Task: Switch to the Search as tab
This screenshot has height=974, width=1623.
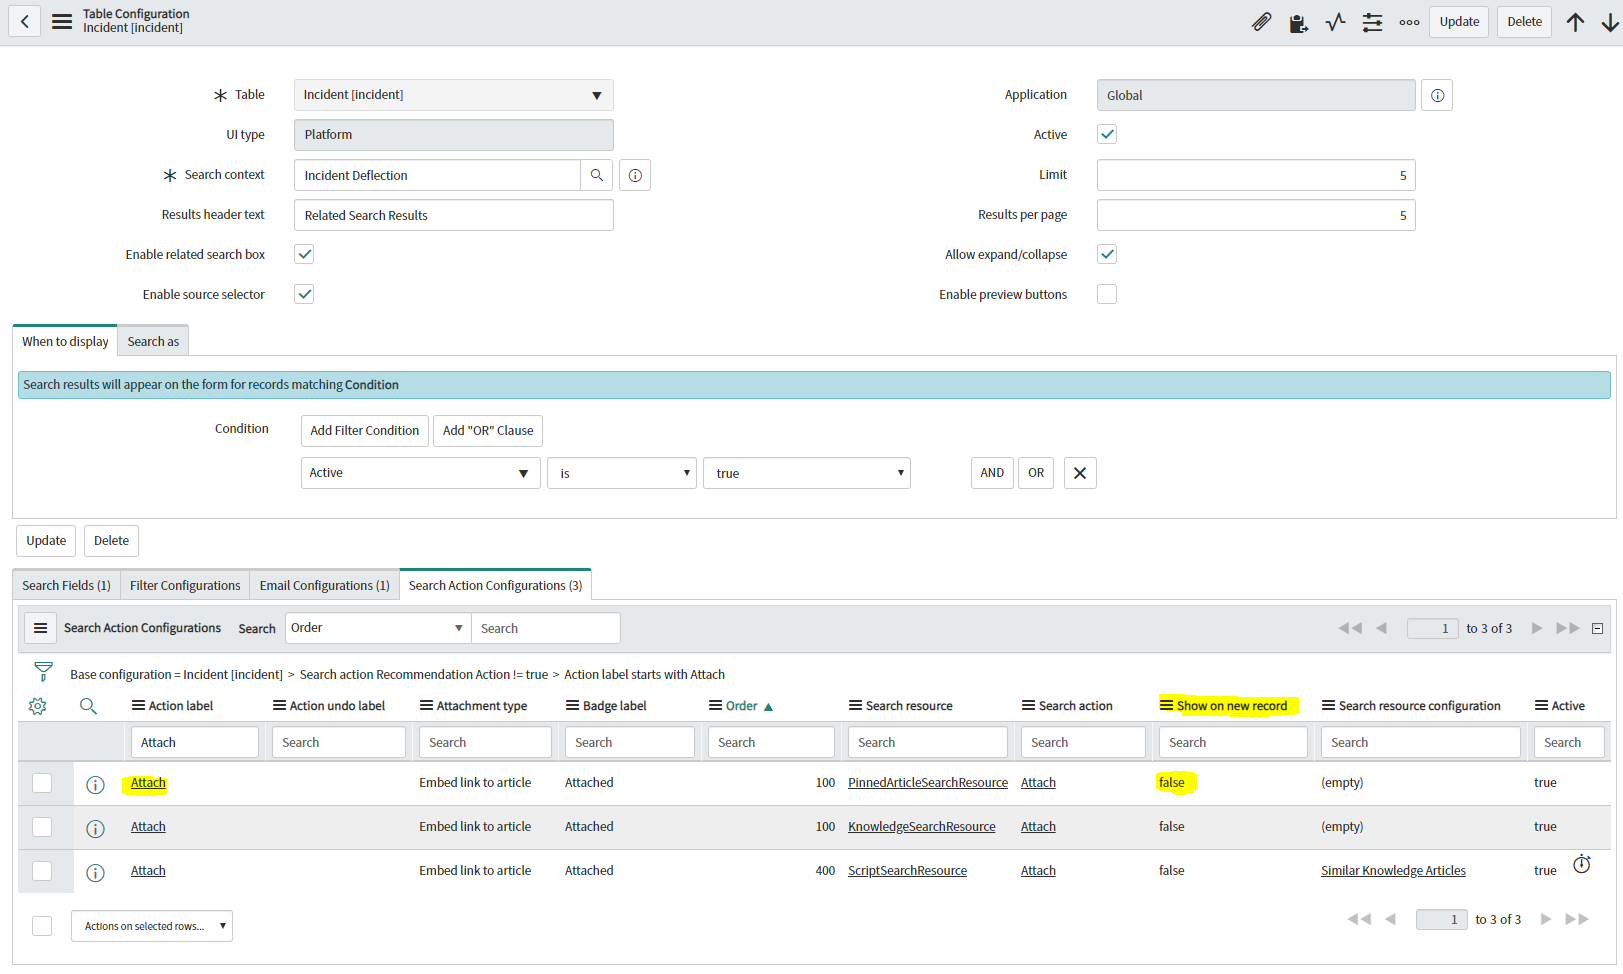Action: tap(153, 341)
